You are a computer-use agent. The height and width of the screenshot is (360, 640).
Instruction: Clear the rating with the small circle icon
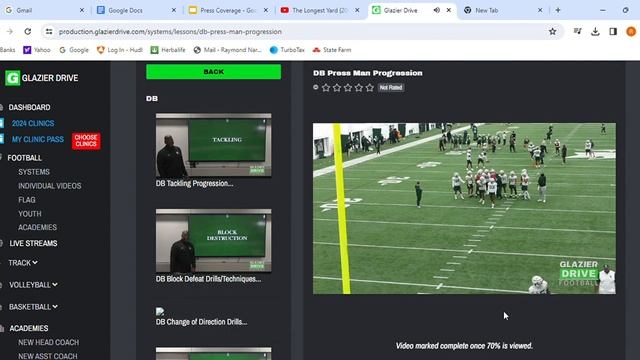[x=316, y=87]
